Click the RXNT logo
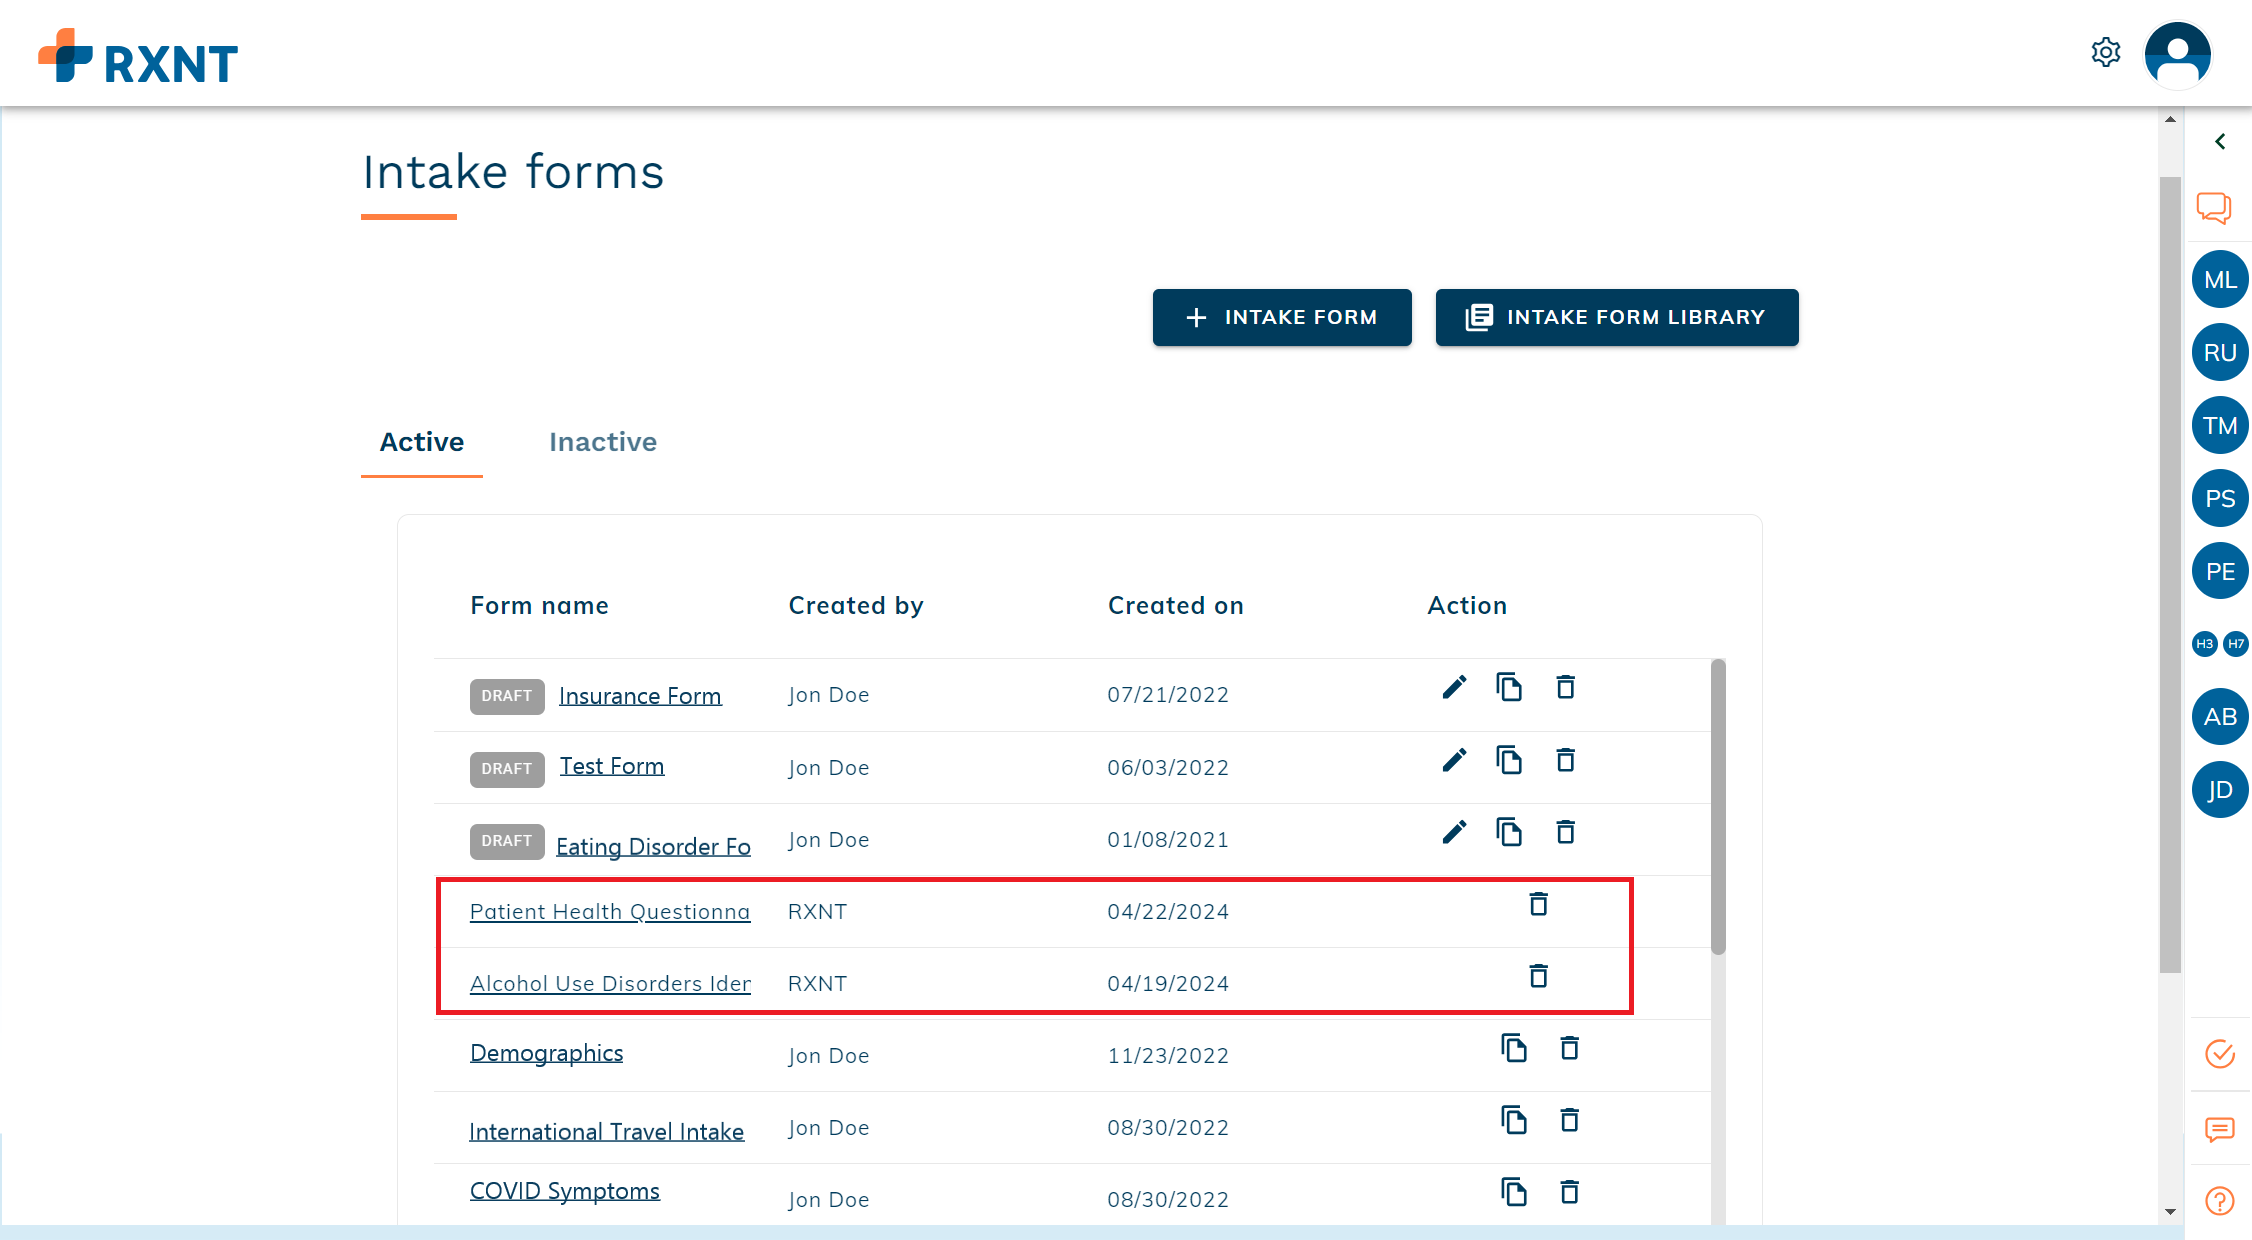 pyautogui.click(x=138, y=56)
